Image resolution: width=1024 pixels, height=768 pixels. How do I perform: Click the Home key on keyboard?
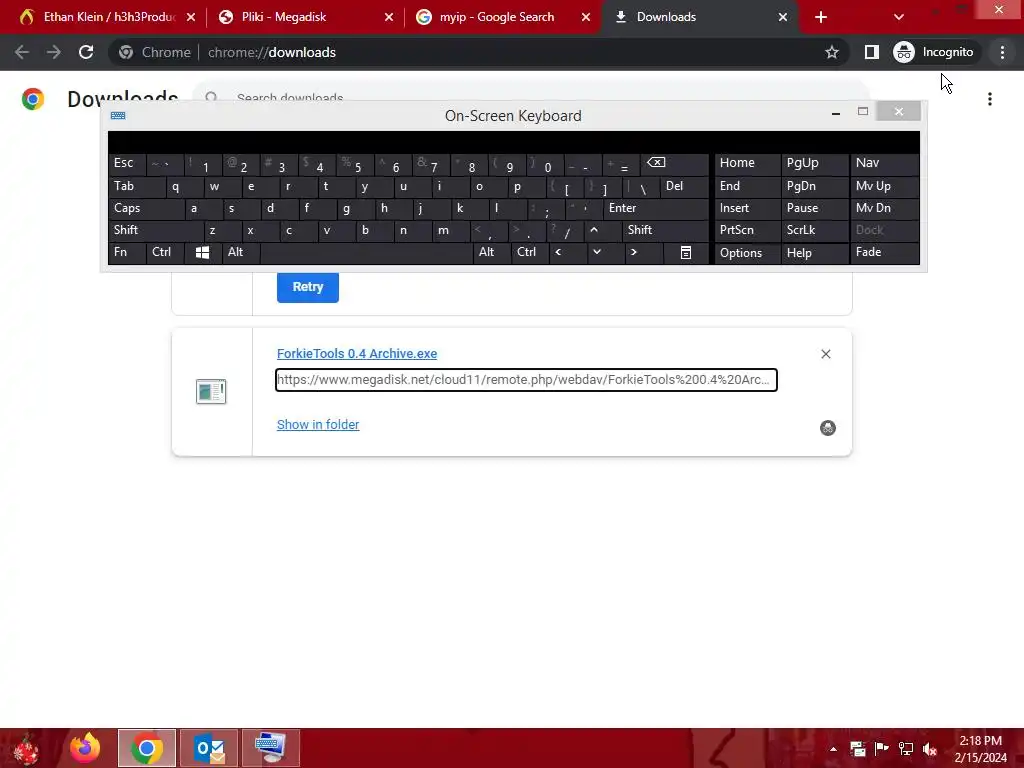pyautogui.click(x=748, y=163)
